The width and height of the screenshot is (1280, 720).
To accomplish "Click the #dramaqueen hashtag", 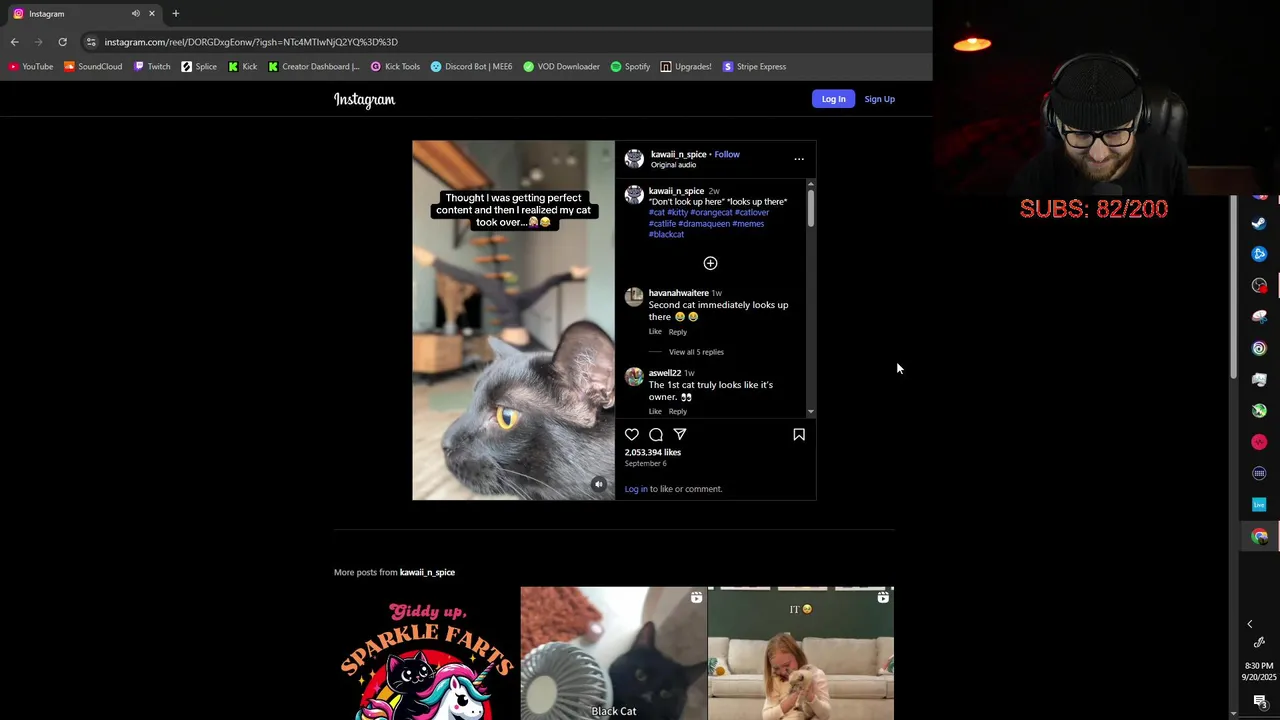I will coord(704,224).
